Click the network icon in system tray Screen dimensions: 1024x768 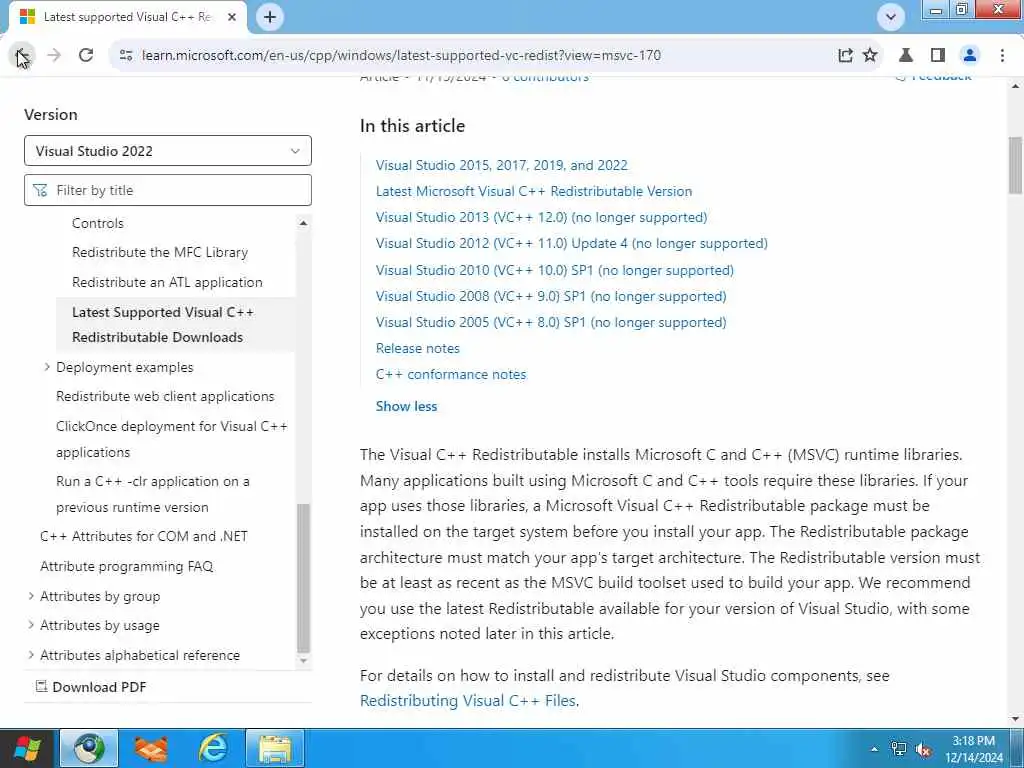(x=899, y=749)
